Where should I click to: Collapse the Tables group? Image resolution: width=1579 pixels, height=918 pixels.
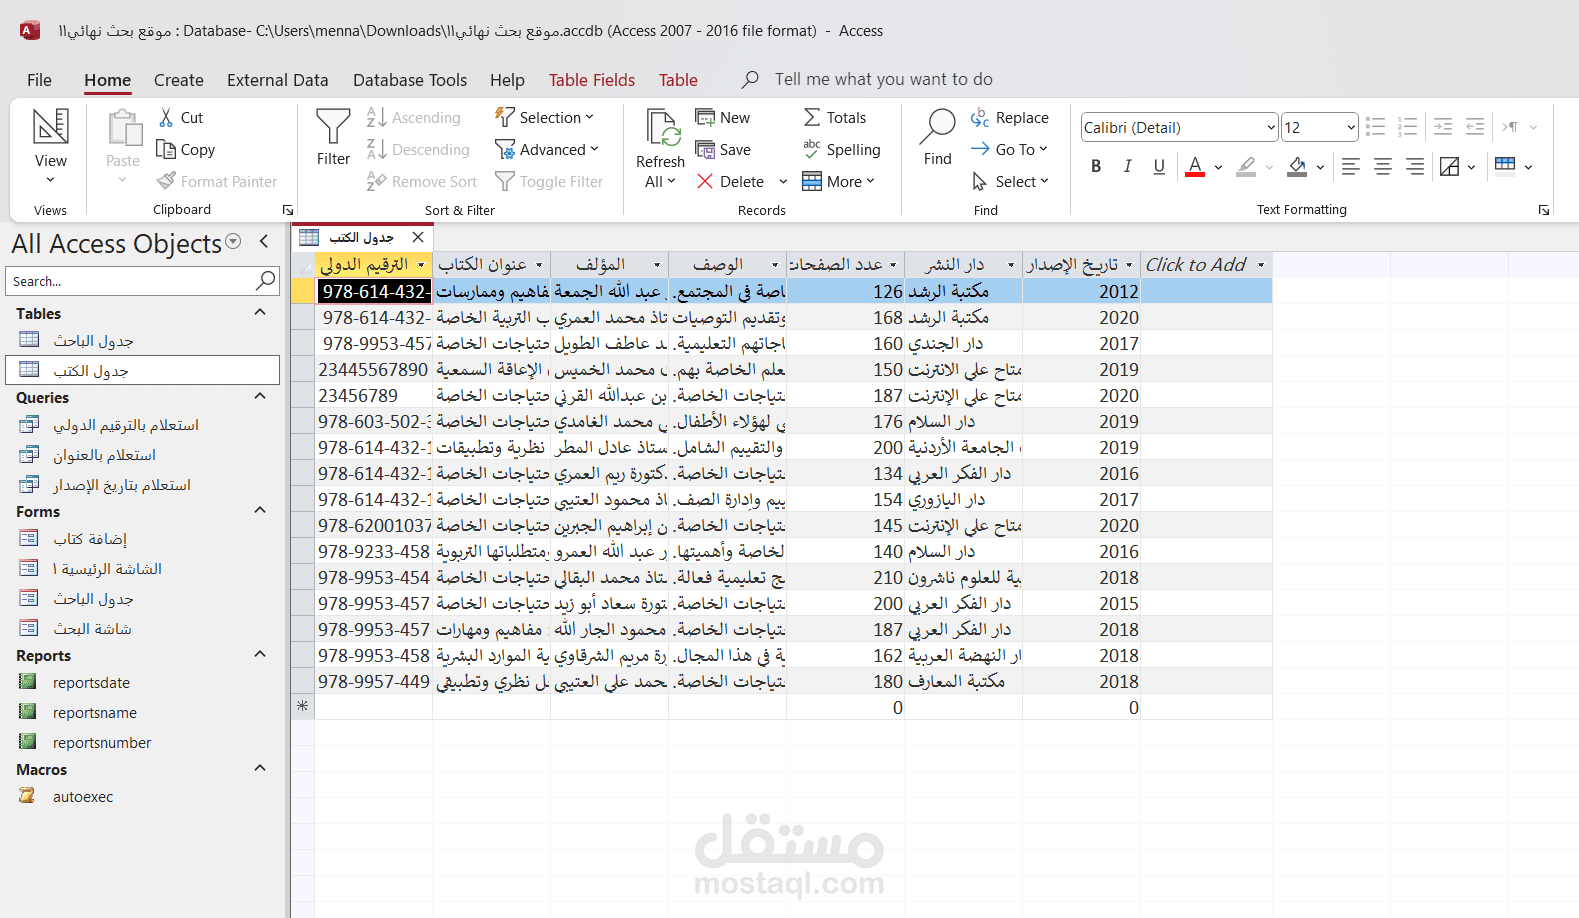pos(260,313)
